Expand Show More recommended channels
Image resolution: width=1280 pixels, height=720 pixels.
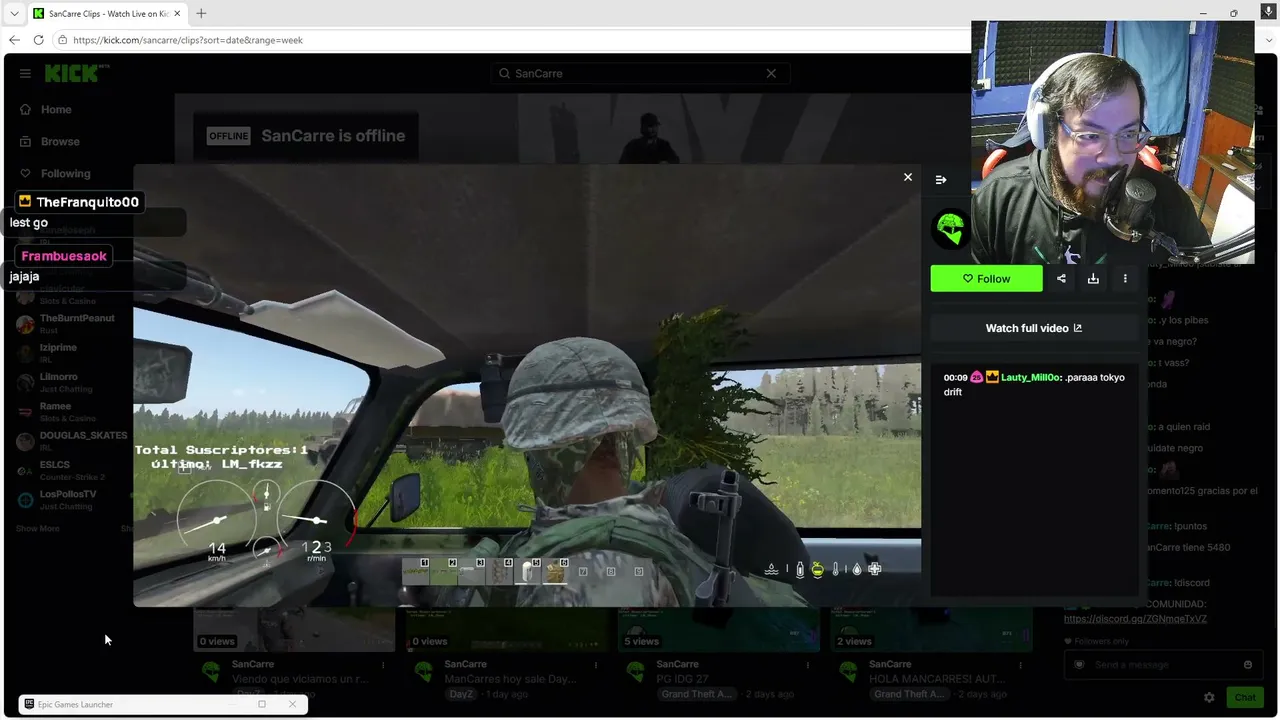(x=37, y=528)
